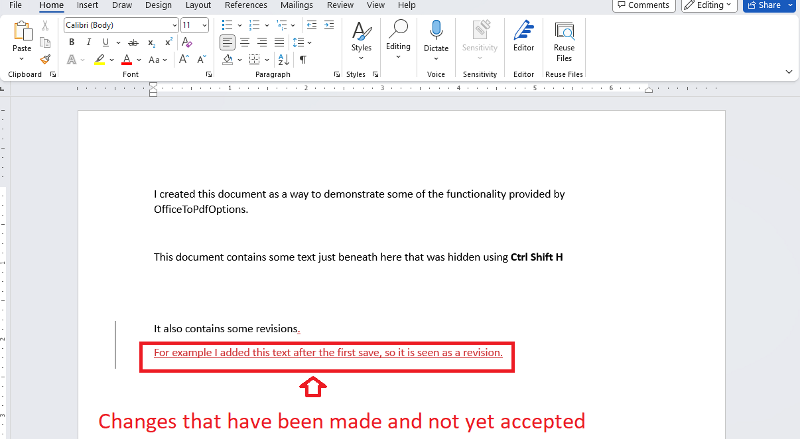The height and width of the screenshot is (439, 800).
Task: Open line and paragraph spacing icon
Action: 298,42
